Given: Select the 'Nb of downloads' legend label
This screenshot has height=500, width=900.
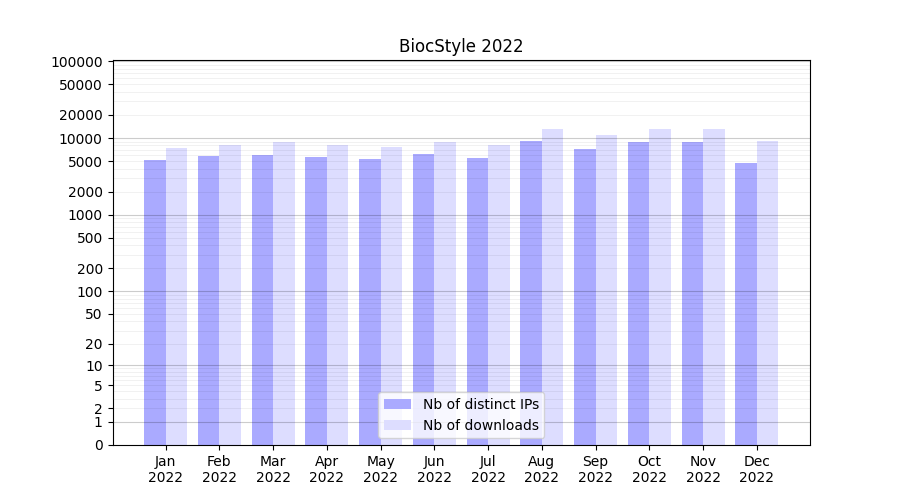Looking at the screenshot, I should [x=480, y=425].
